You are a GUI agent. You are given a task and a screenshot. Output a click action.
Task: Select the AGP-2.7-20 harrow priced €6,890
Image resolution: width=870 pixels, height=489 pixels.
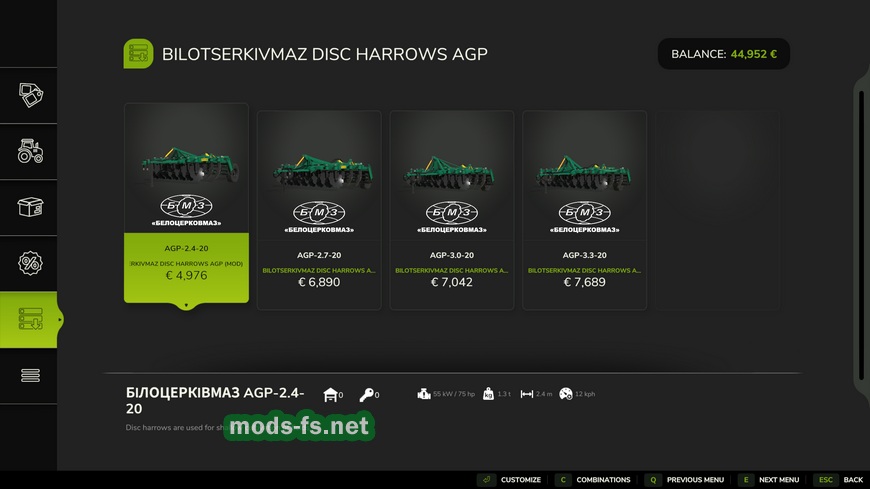pyautogui.click(x=319, y=210)
